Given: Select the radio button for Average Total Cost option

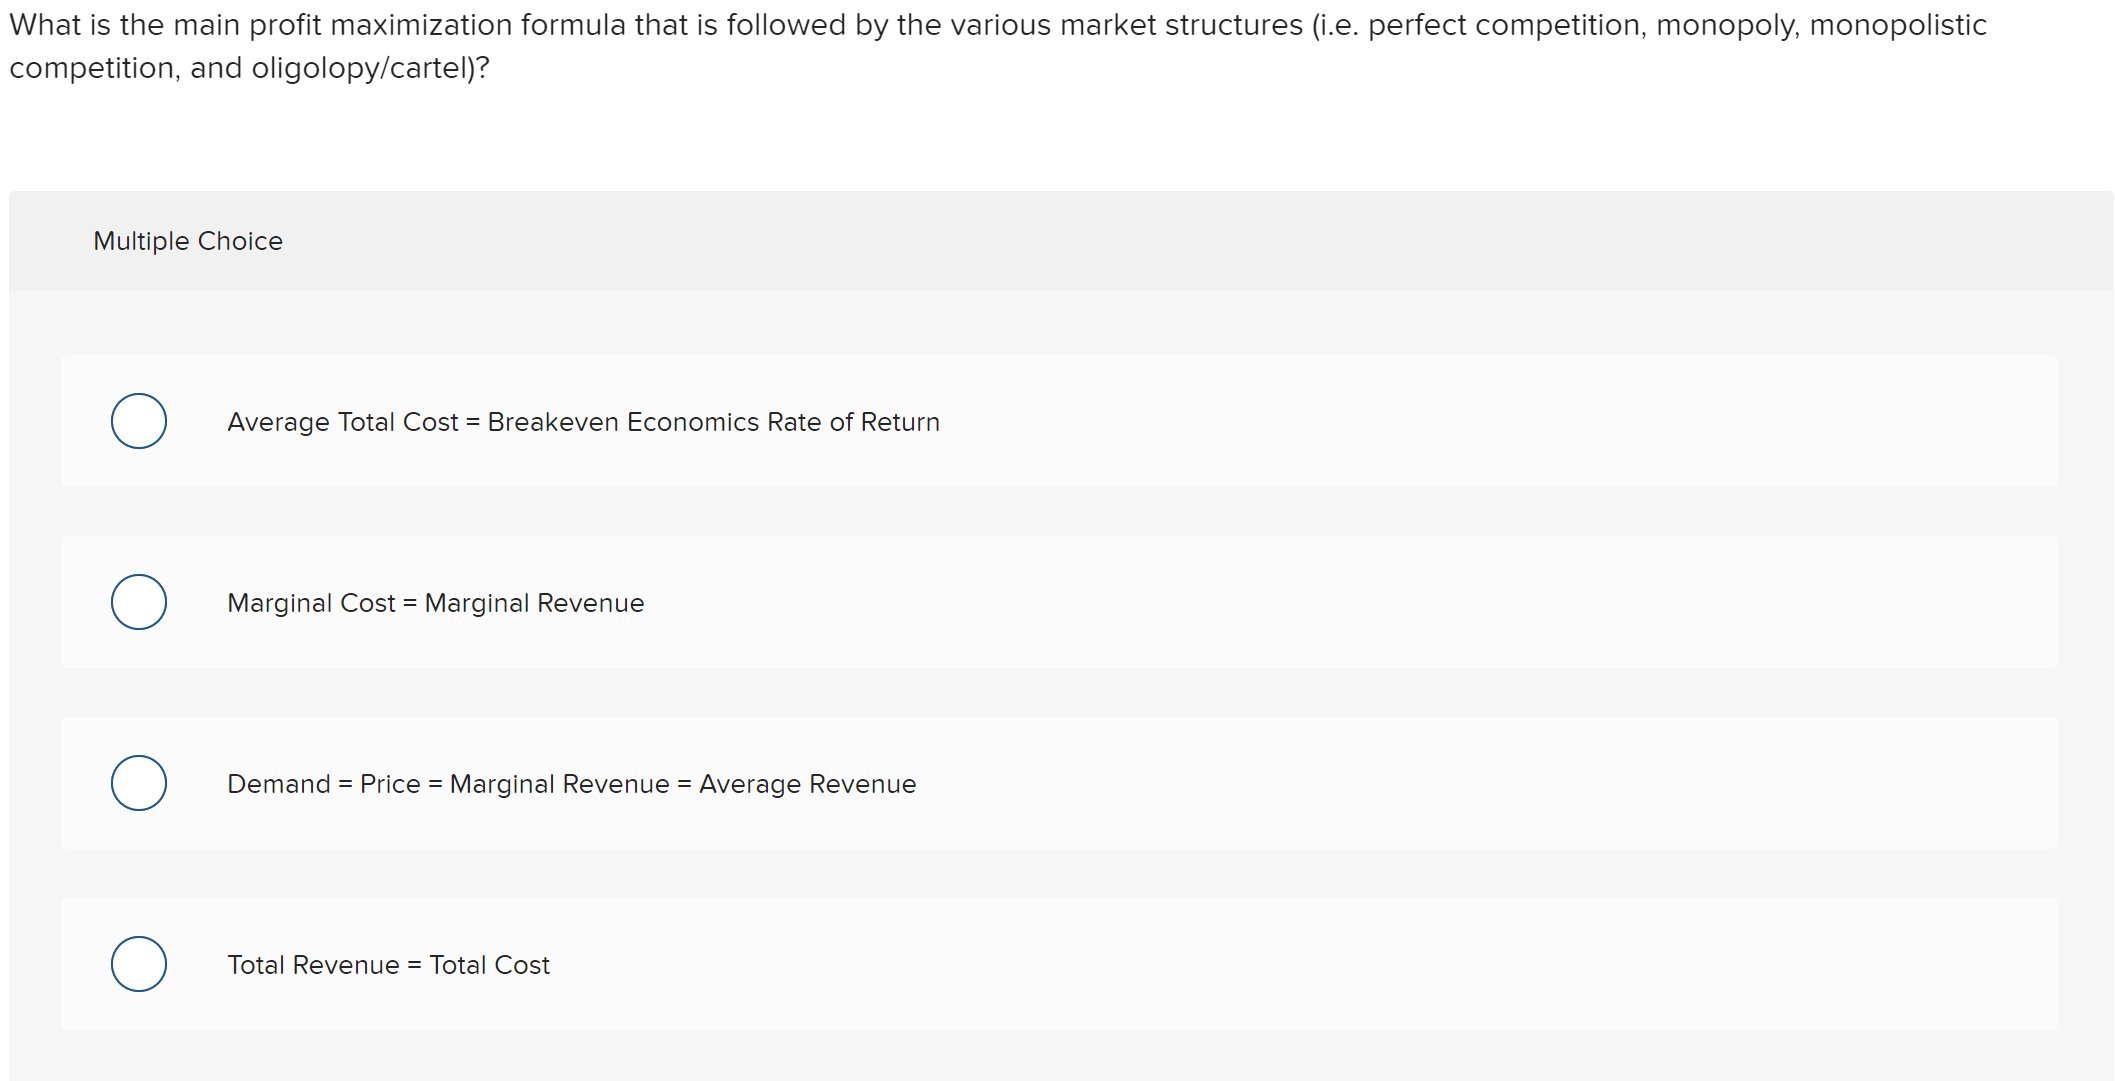Looking at the screenshot, I should click(138, 421).
